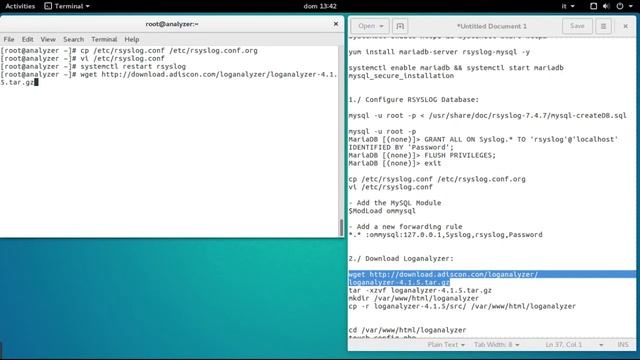
Task: Click the 'mkdir /var/www/html/loganalyzer' line
Action: [413, 298]
